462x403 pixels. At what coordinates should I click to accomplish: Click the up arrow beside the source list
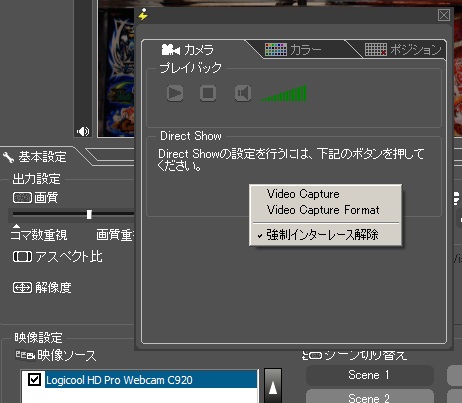pyautogui.click(x=273, y=387)
